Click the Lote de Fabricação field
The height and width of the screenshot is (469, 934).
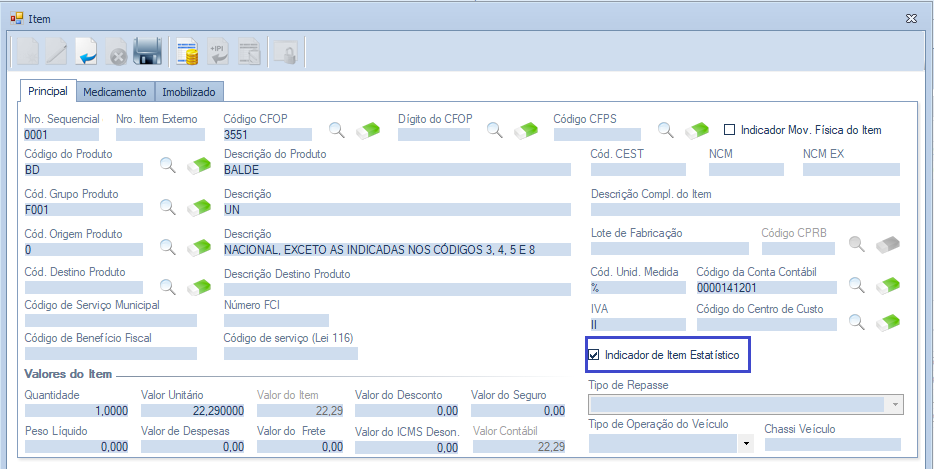tap(670, 249)
